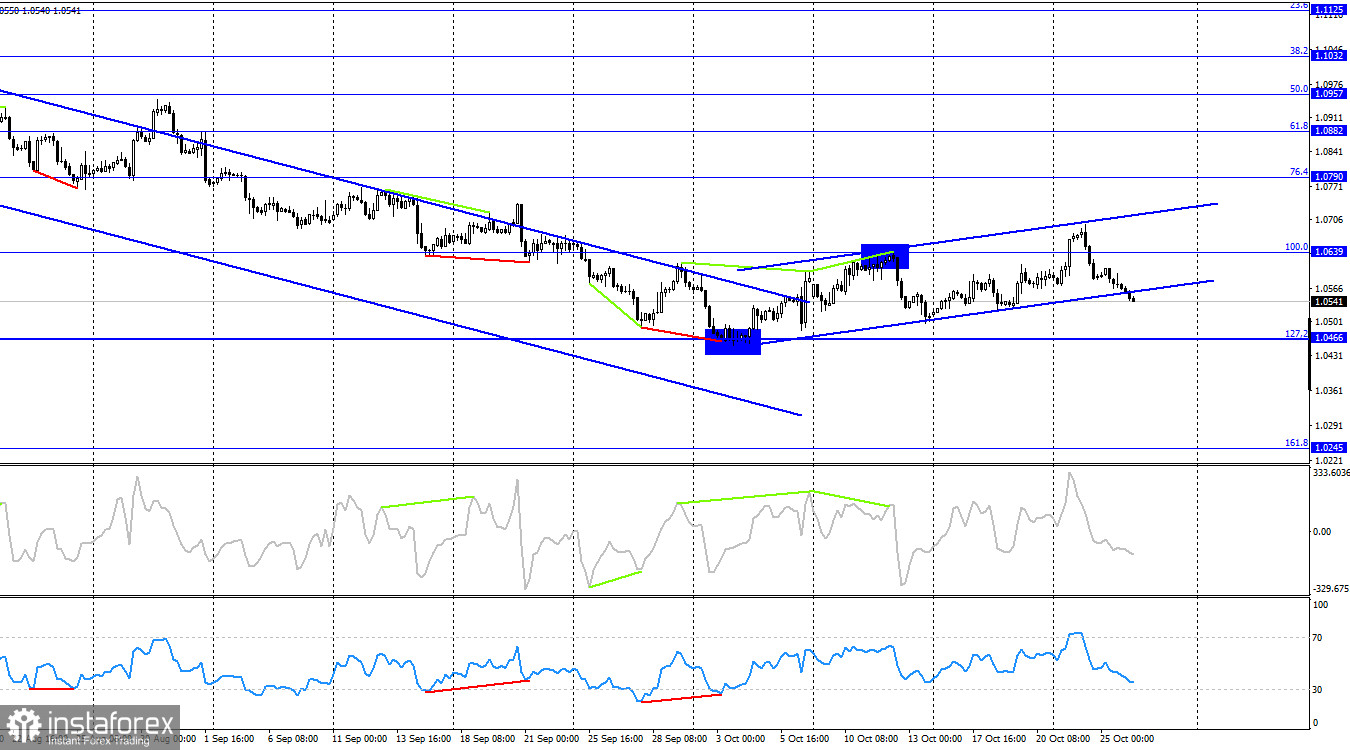Click the 70 level on RSI scale
The image size is (1350, 750).
point(1319,637)
